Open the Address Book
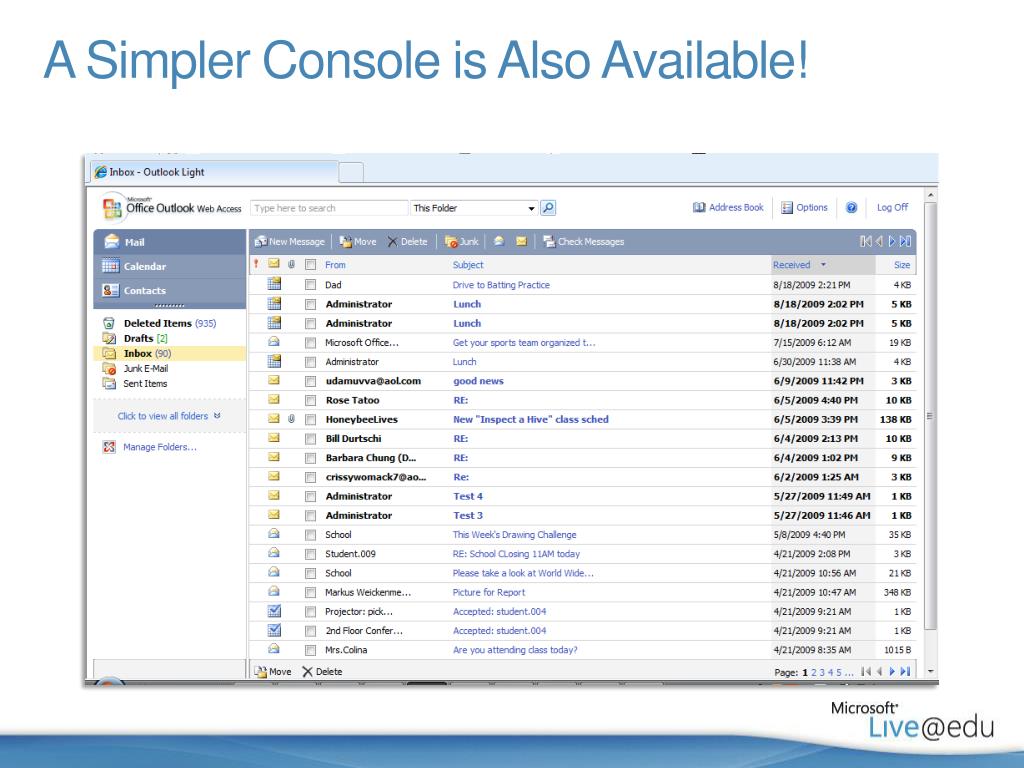1024x768 pixels. (x=728, y=207)
